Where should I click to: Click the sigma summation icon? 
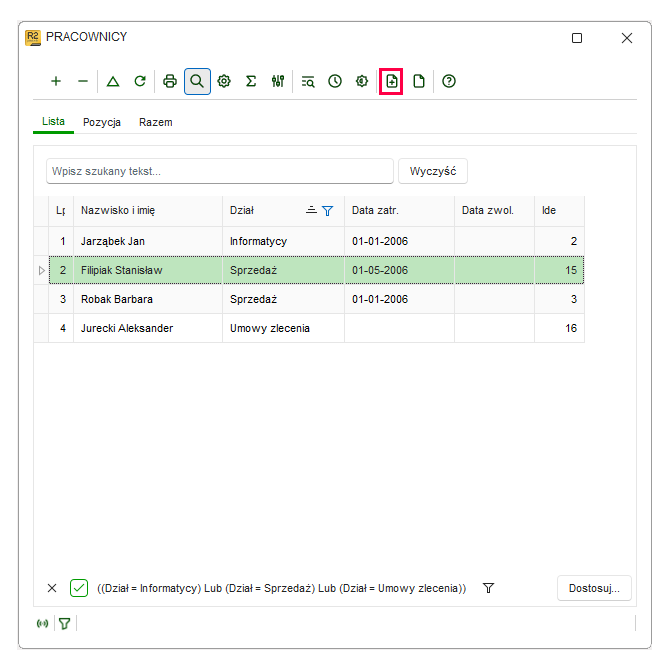(251, 81)
